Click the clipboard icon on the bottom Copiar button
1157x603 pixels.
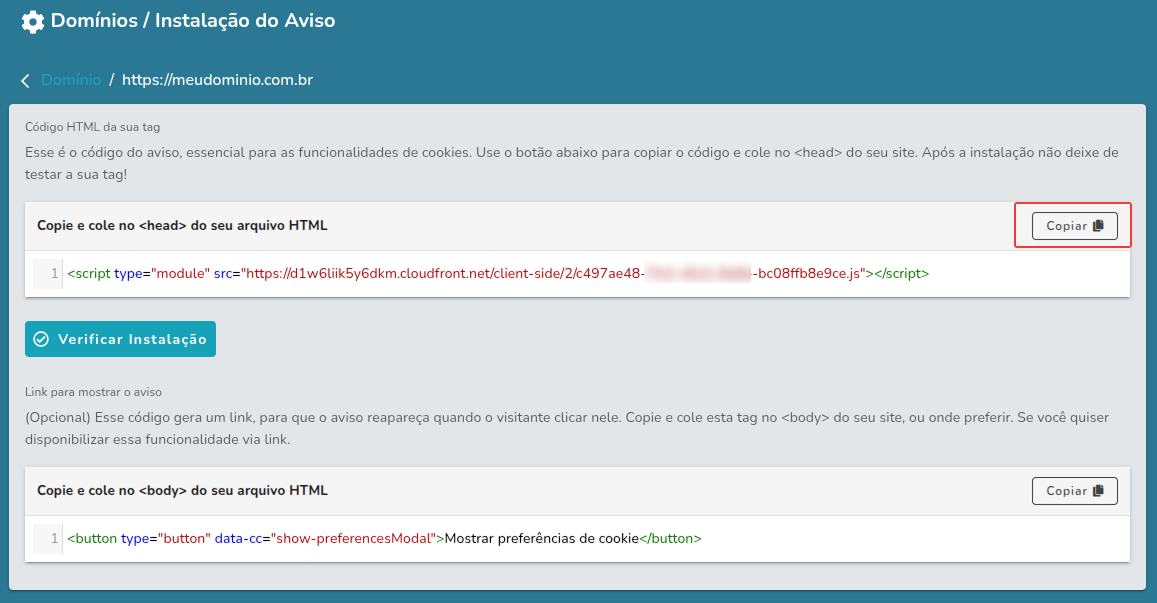[x=1096, y=490]
